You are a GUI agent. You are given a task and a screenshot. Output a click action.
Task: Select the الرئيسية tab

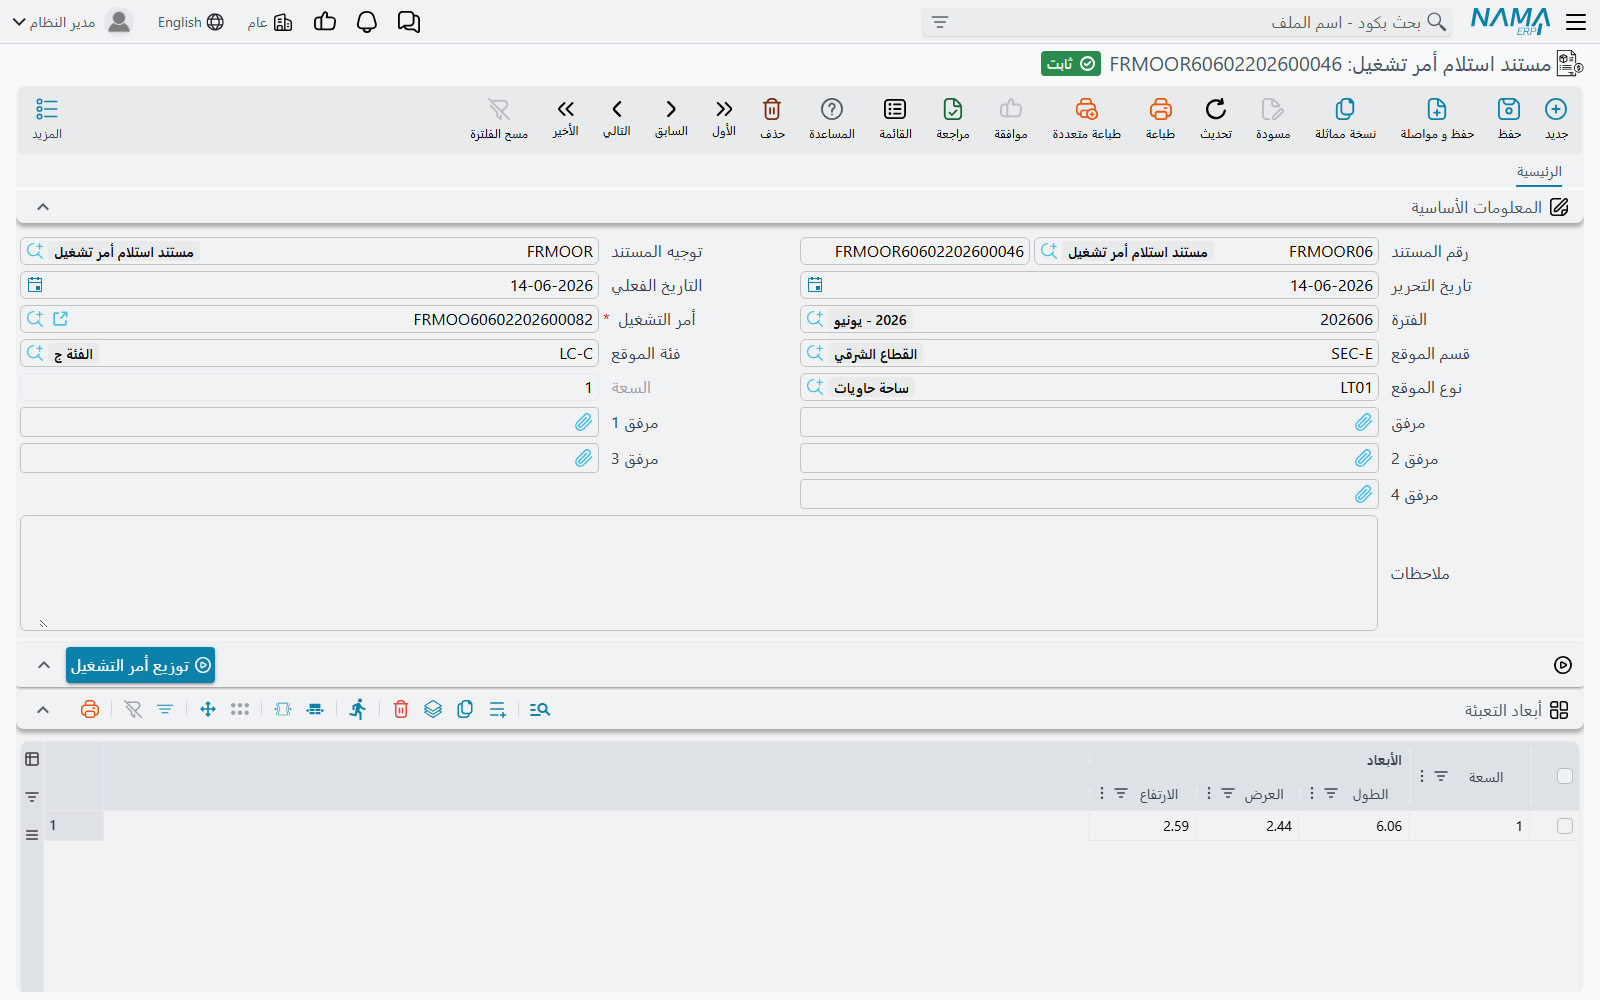click(1539, 172)
